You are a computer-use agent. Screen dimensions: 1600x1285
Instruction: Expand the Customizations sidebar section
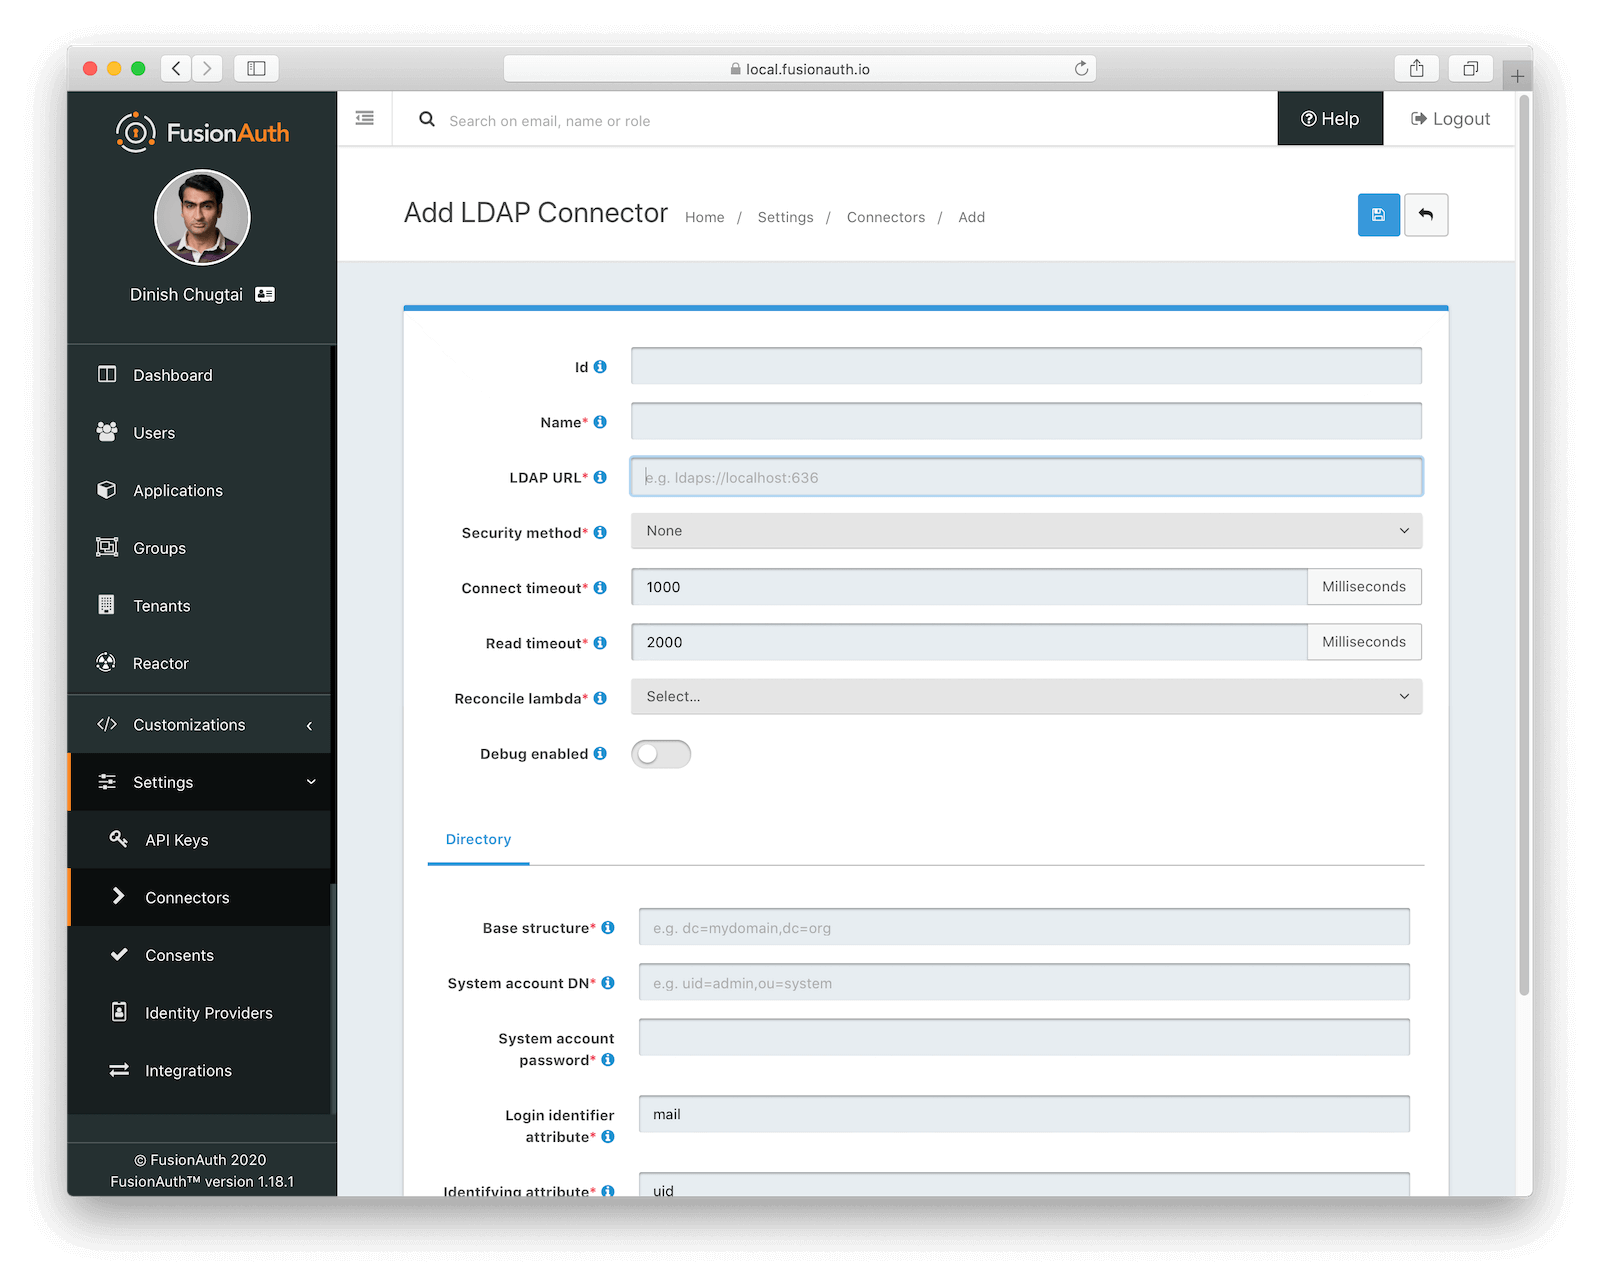(x=200, y=725)
